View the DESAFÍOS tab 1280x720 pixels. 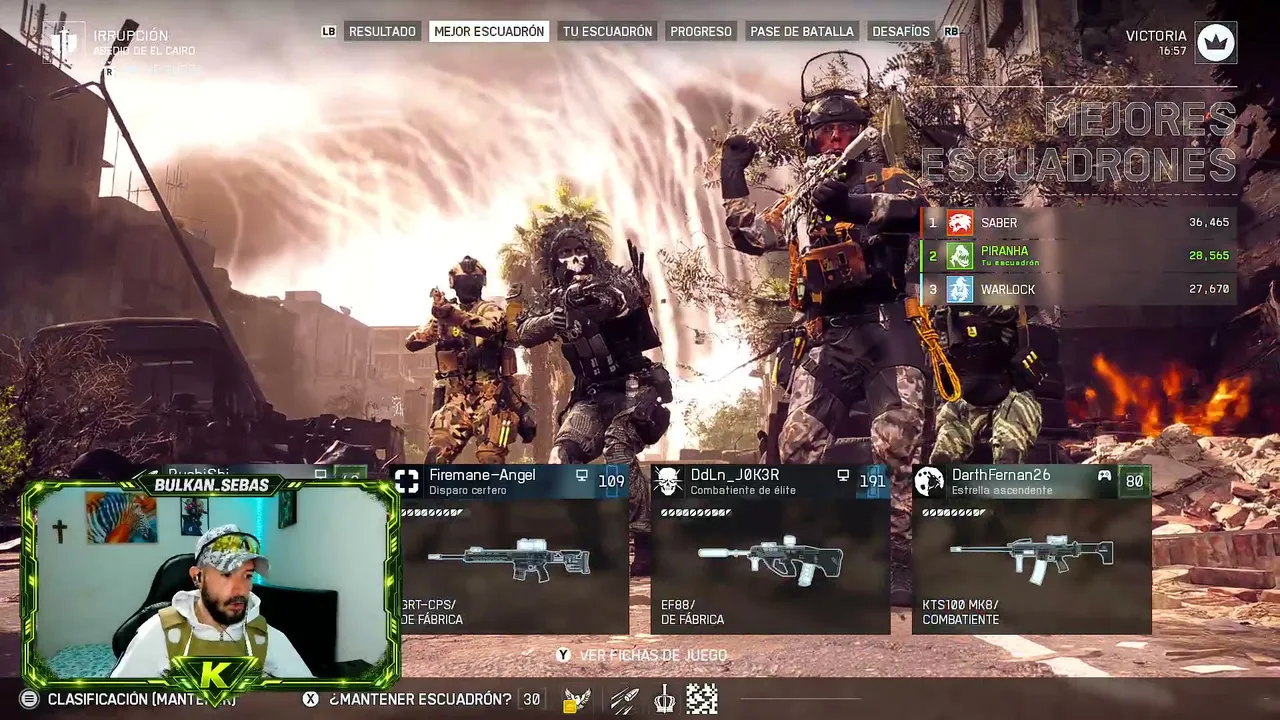point(901,32)
